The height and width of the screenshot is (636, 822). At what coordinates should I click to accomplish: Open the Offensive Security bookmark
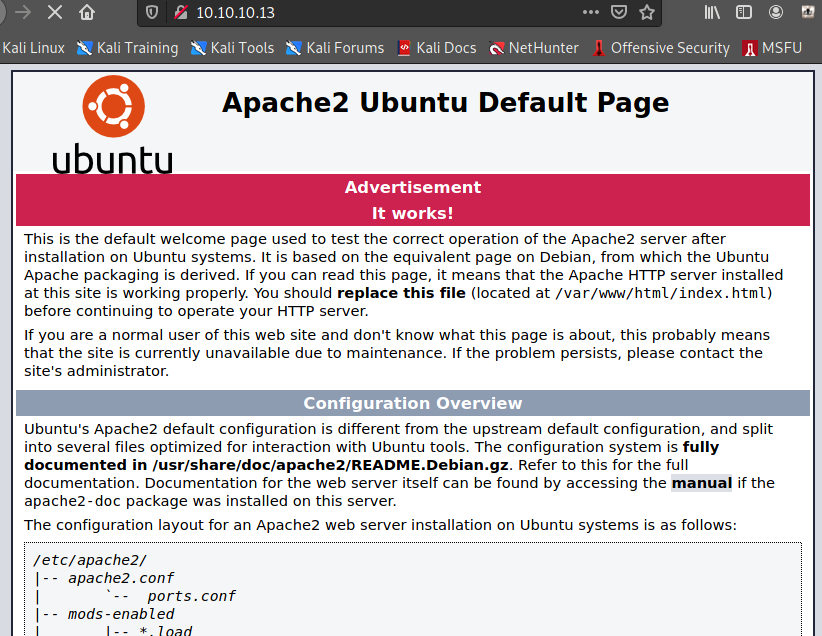coord(661,48)
